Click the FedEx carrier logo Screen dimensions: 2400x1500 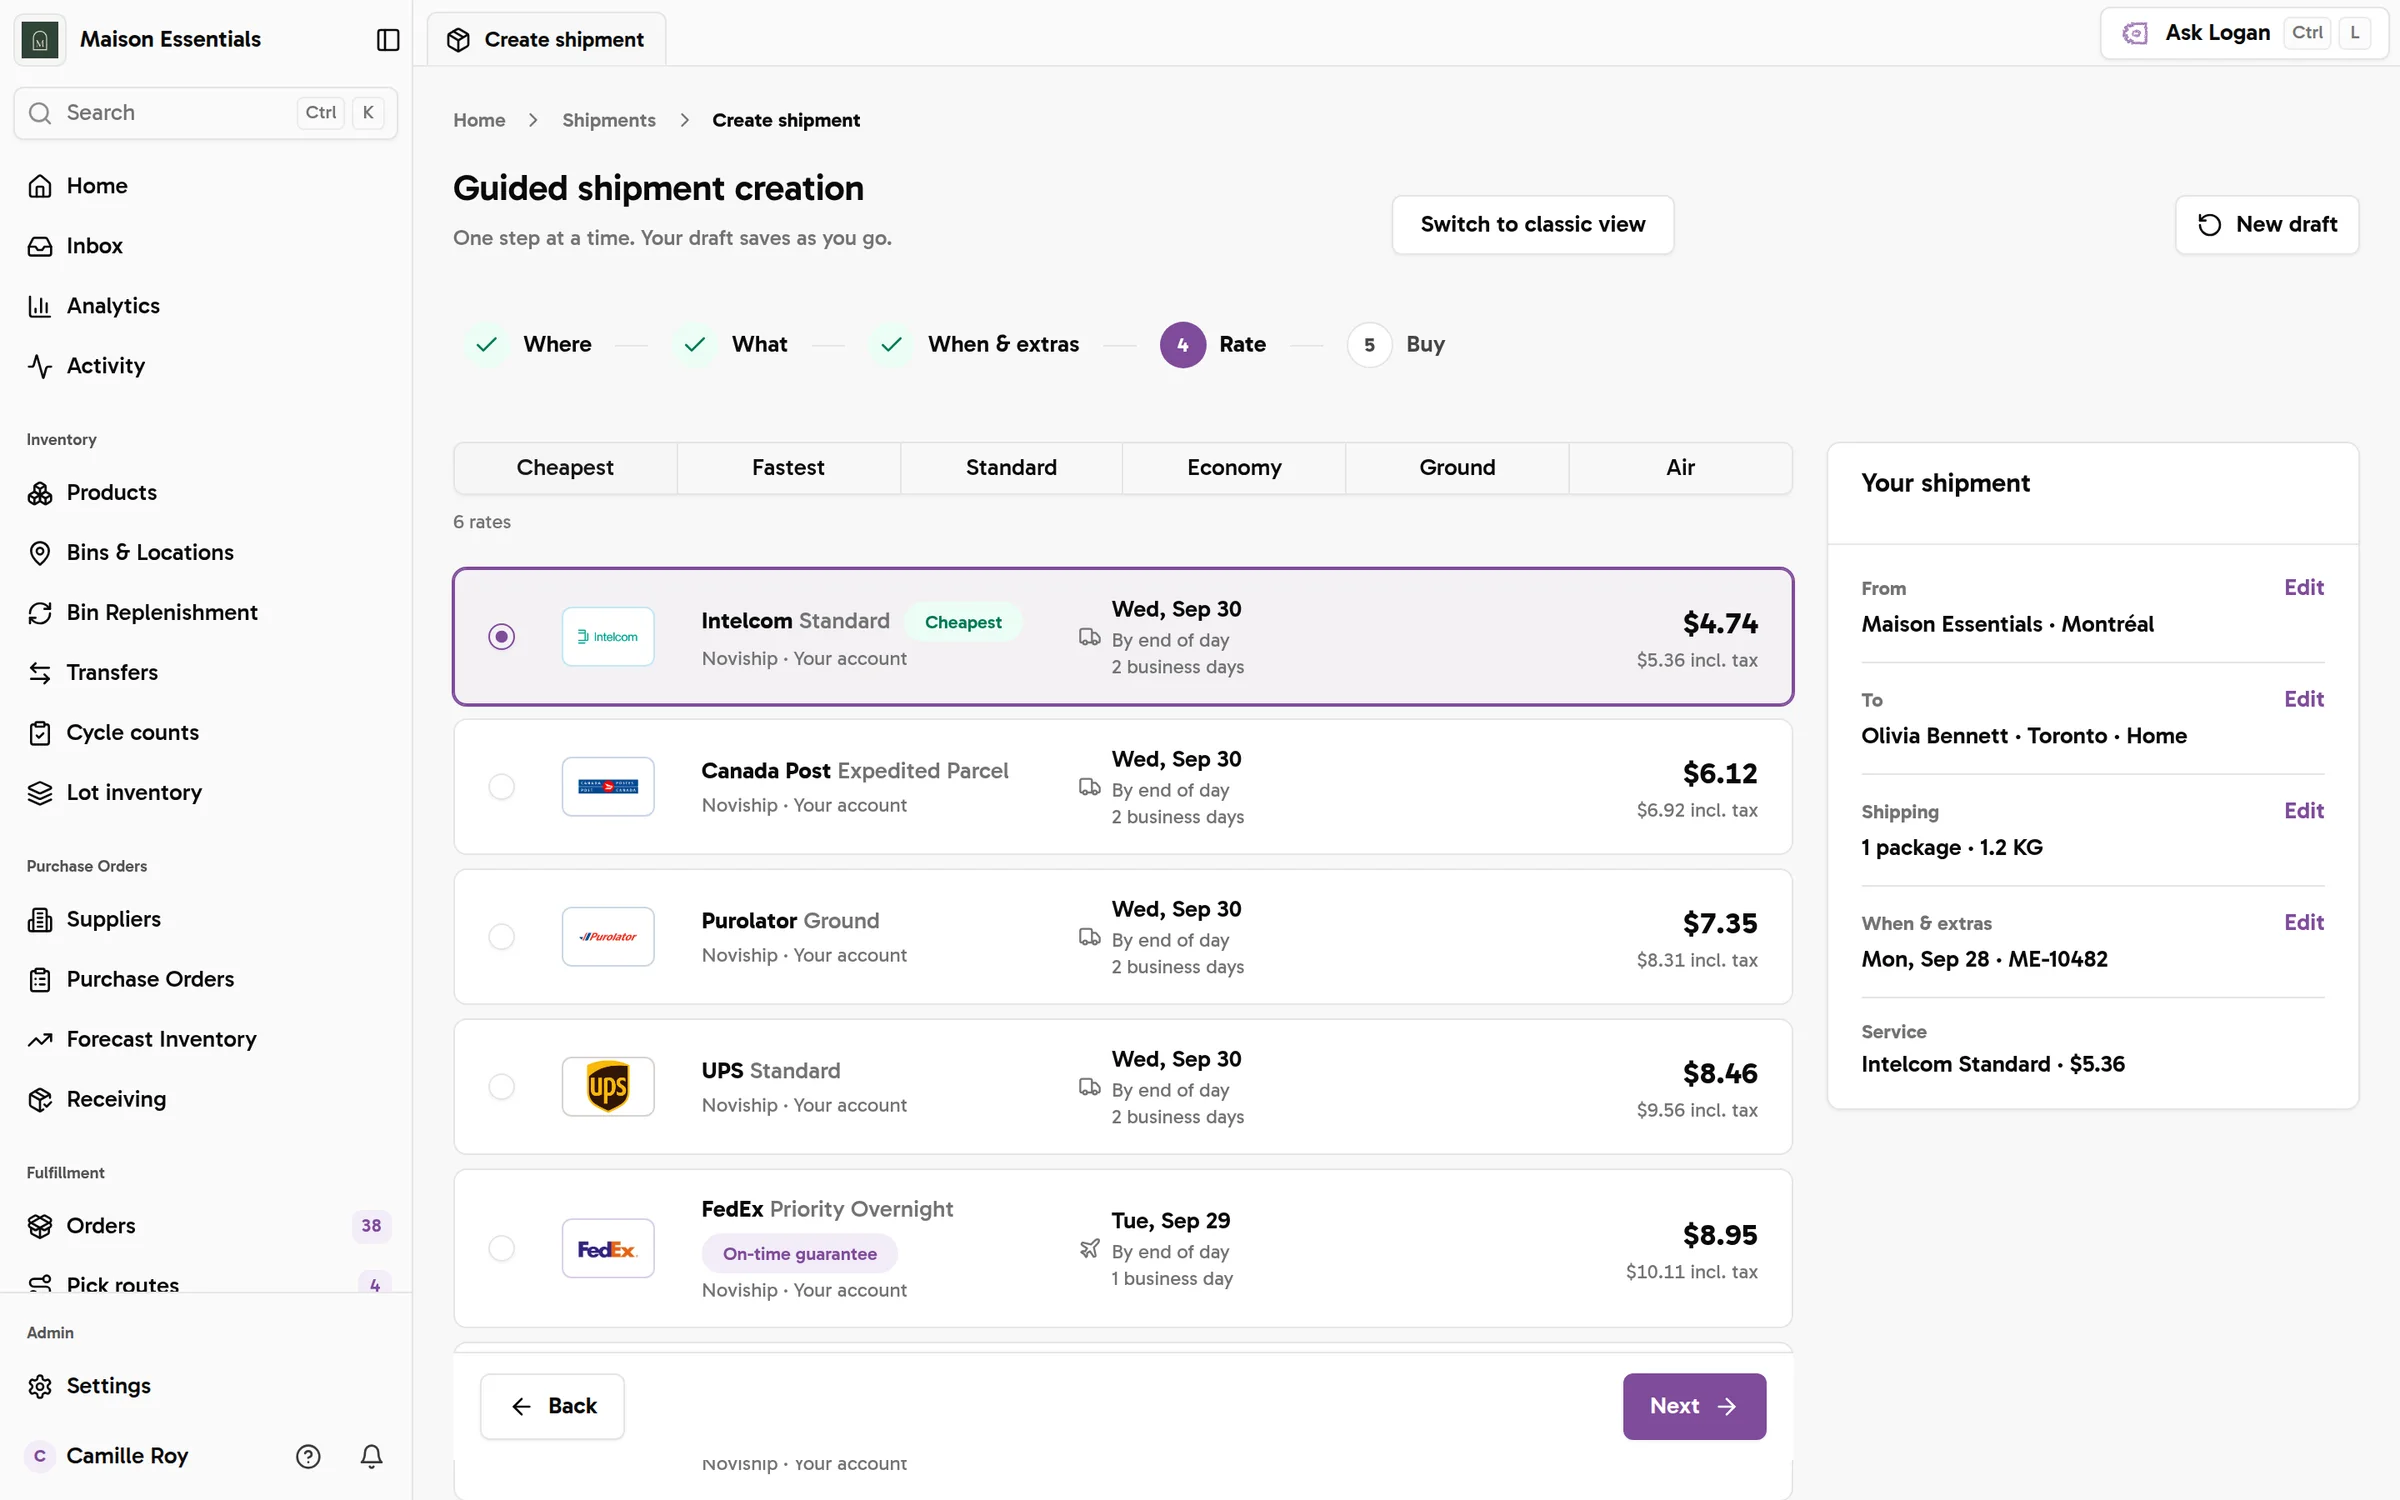(x=608, y=1248)
